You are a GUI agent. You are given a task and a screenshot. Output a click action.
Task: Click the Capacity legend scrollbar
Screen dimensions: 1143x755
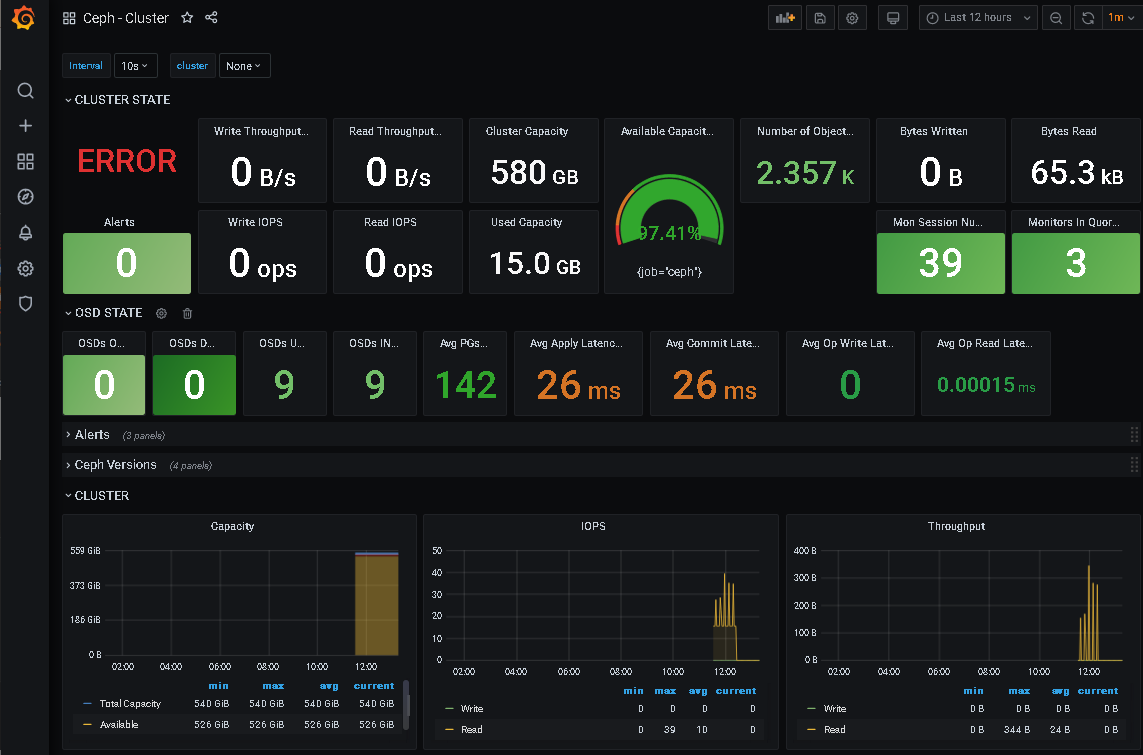[406, 704]
